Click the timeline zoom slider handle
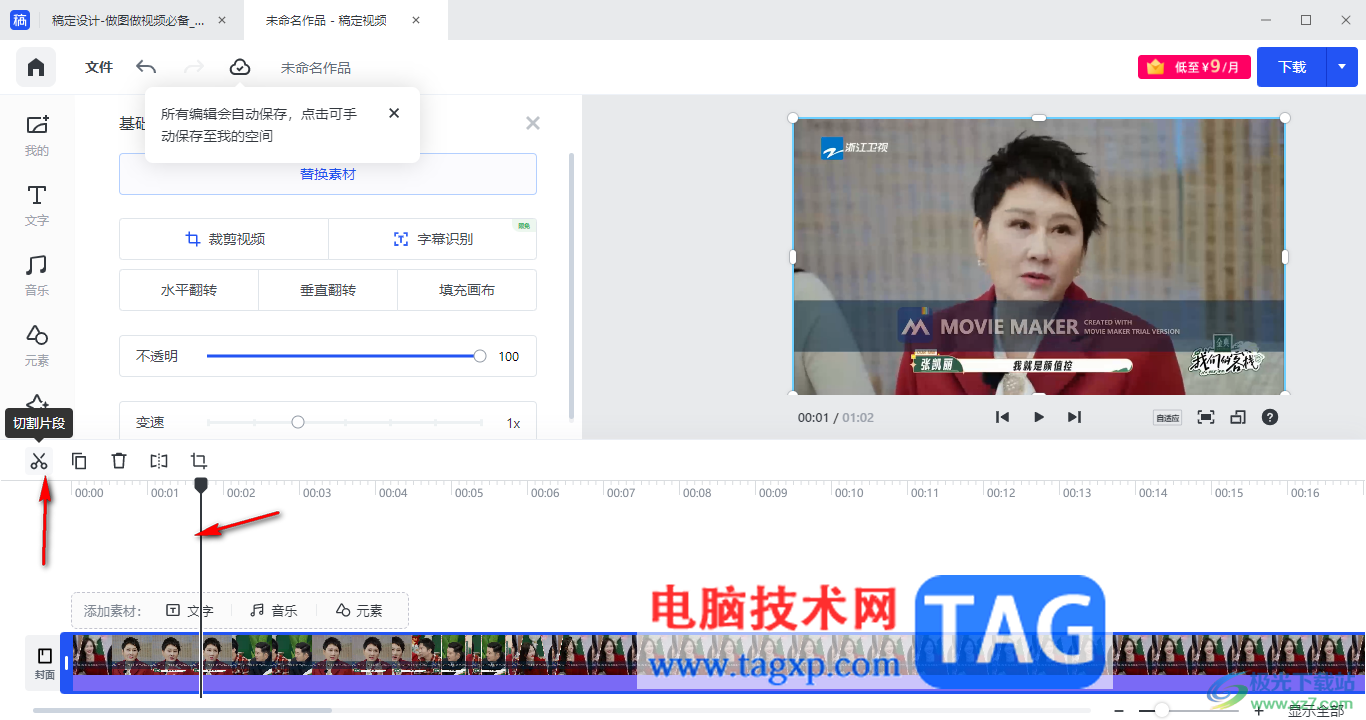Screen dimensions: 1366x720 (1161, 710)
